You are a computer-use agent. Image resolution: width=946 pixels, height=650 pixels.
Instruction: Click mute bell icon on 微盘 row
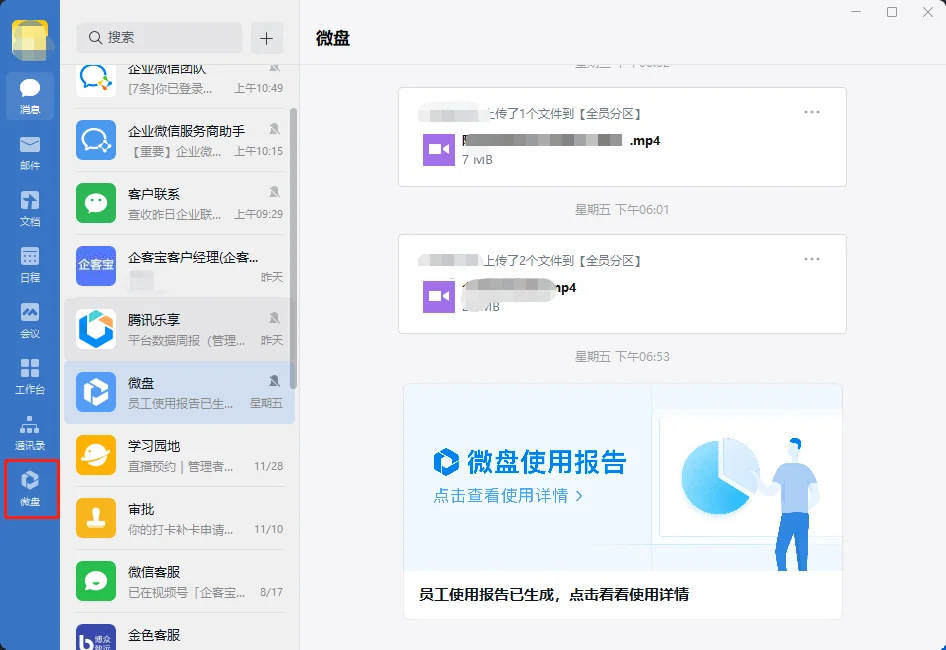tap(275, 381)
